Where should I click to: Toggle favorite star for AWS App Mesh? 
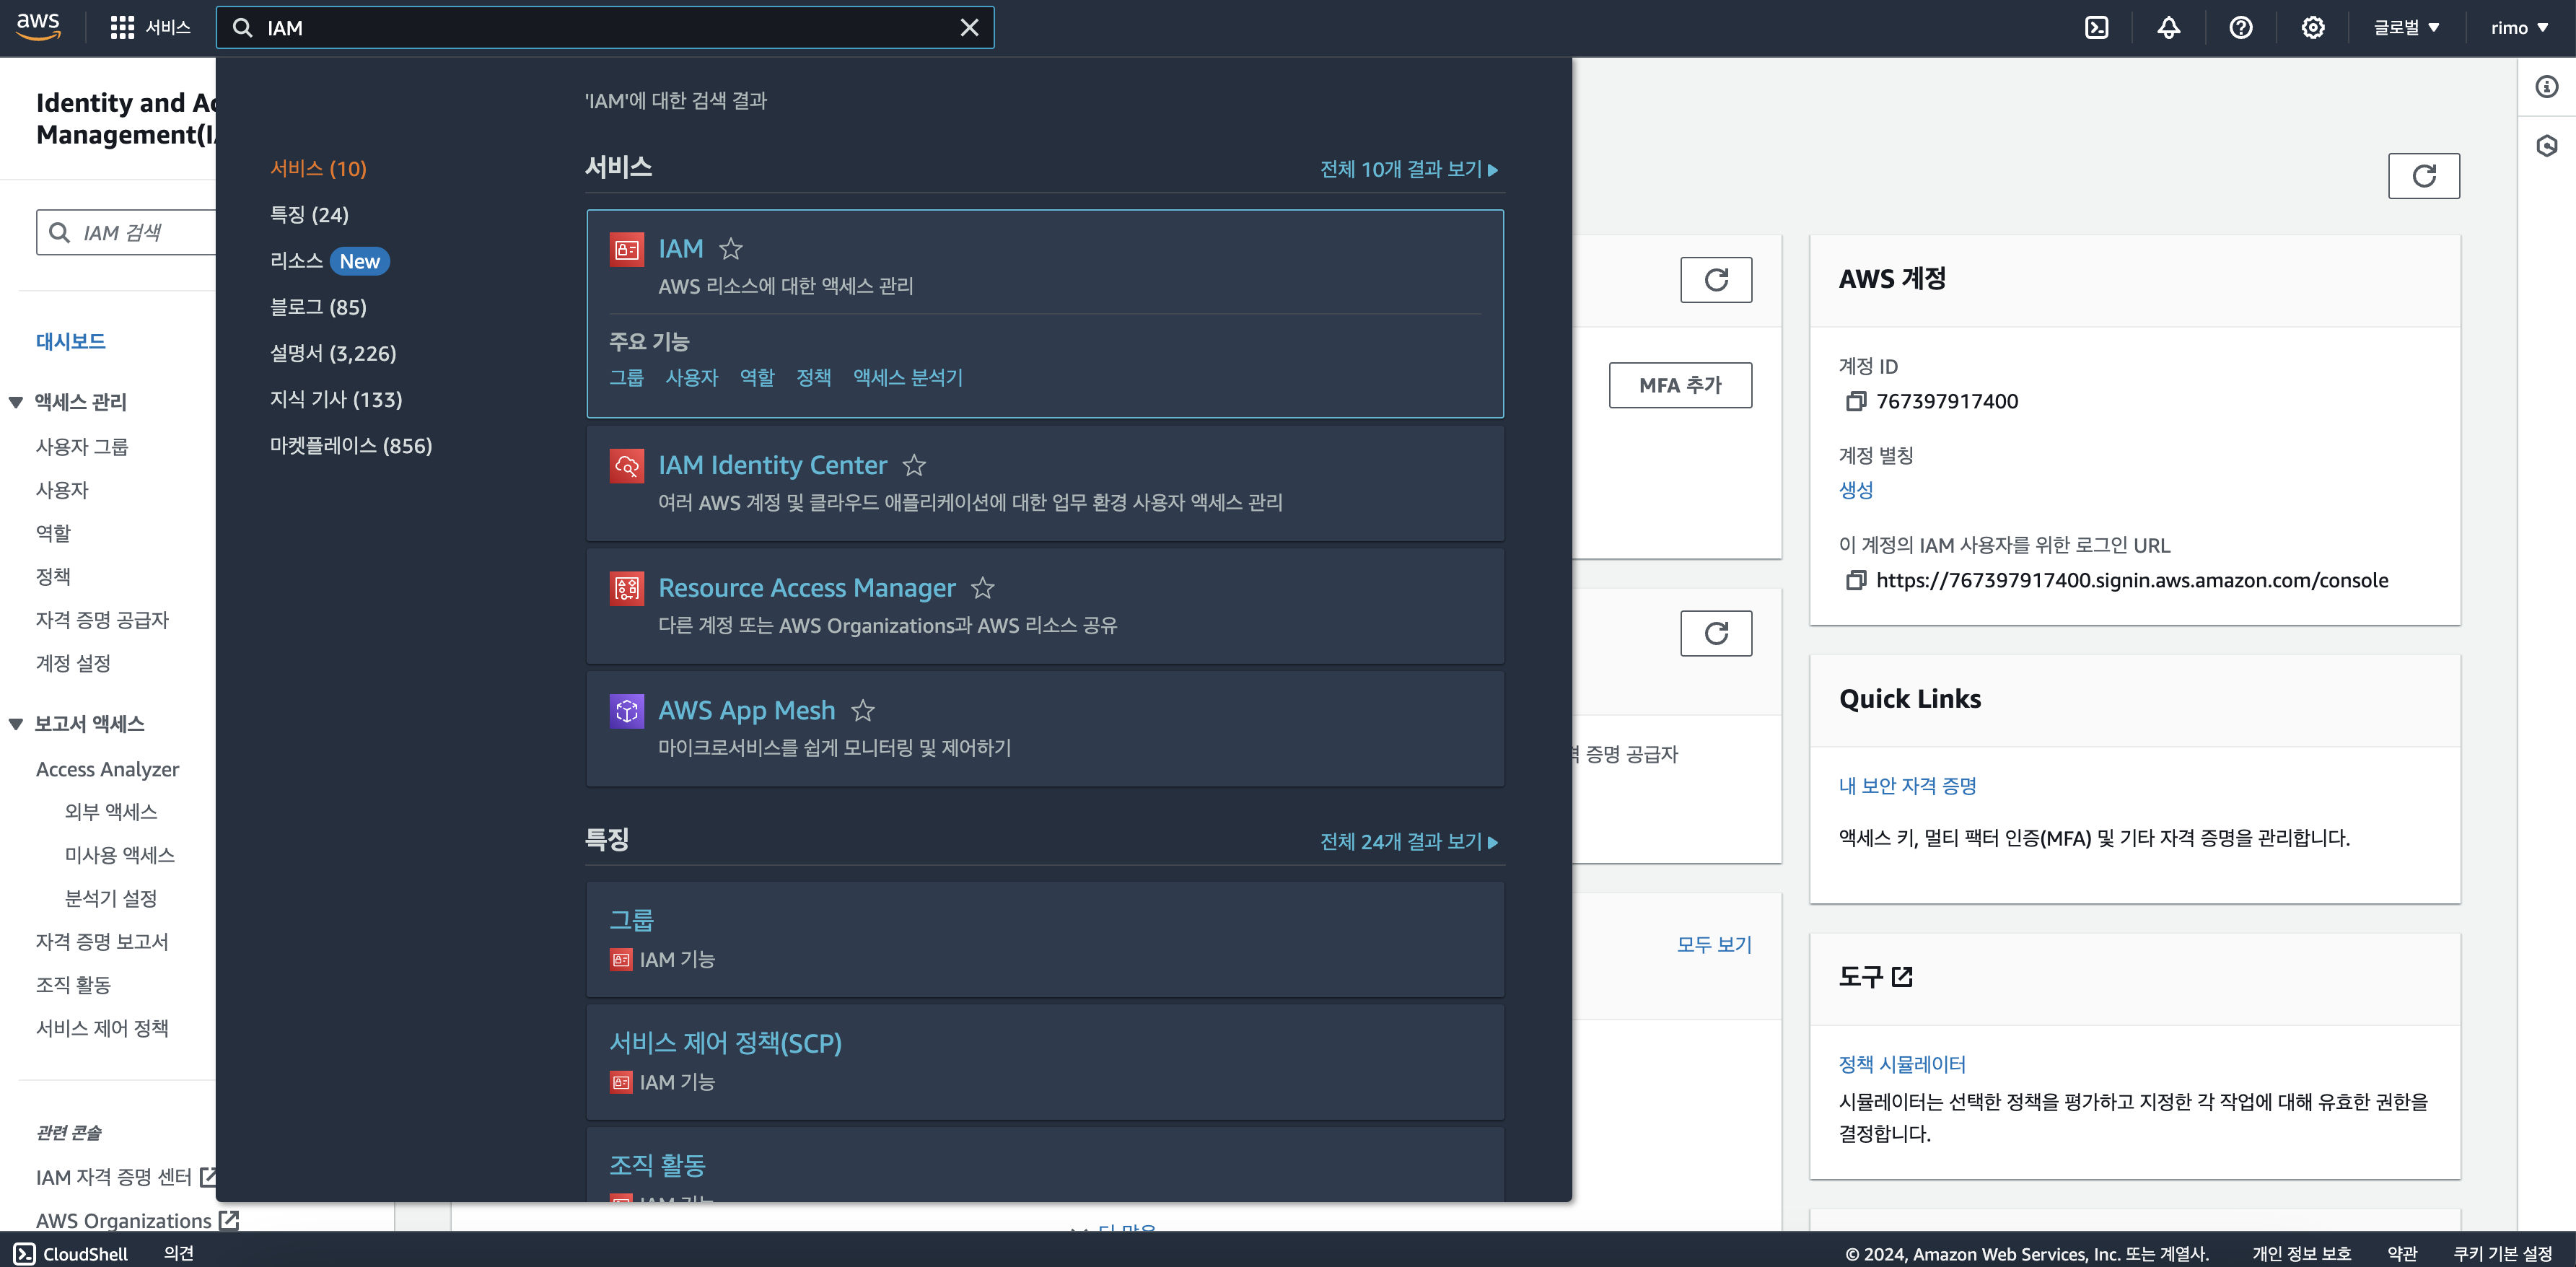862,710
